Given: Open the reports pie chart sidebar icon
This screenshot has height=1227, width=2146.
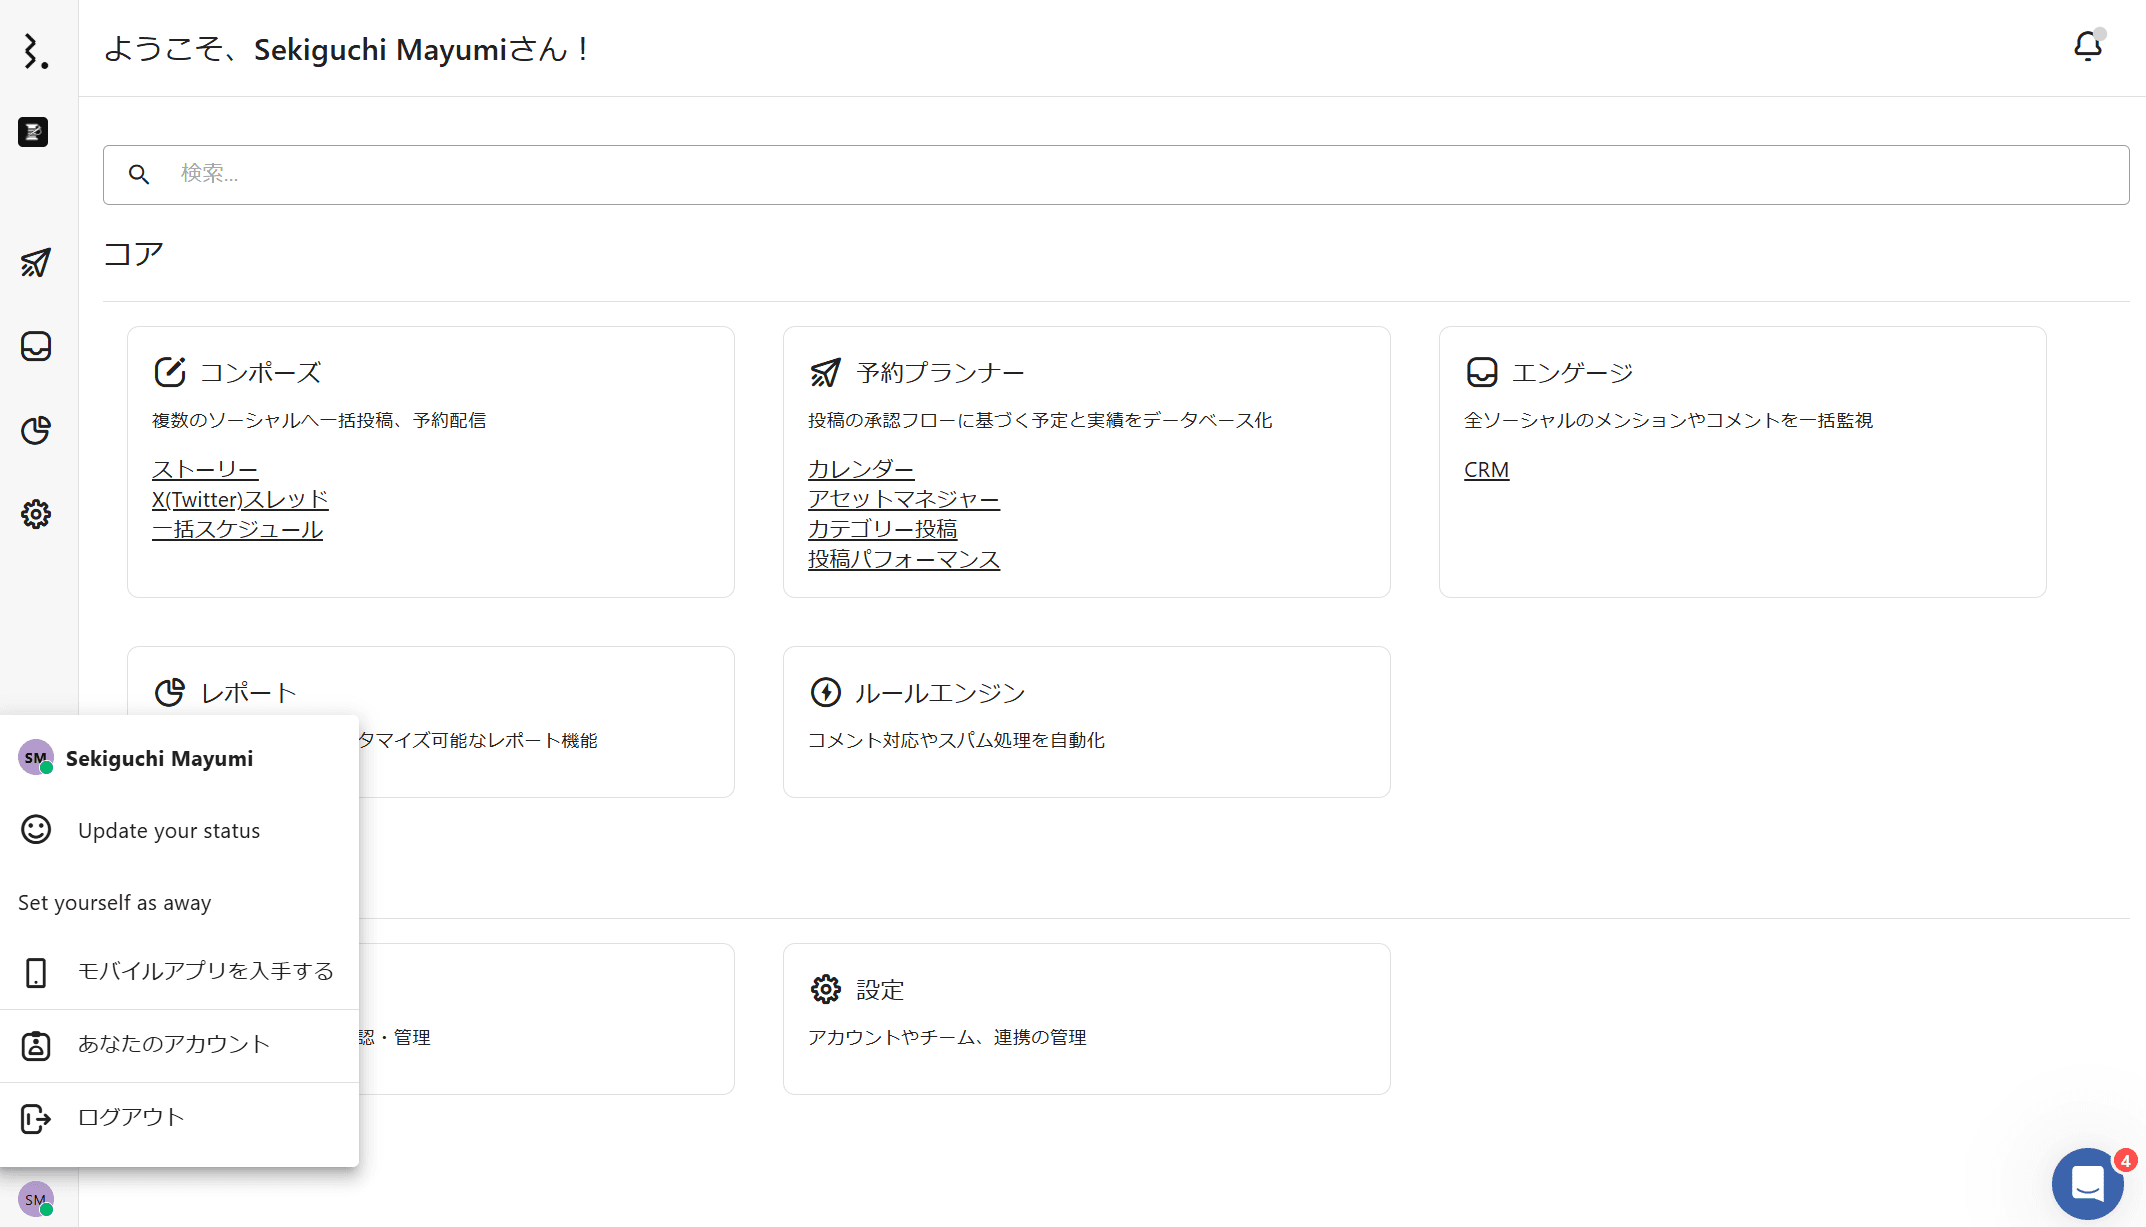Looking at the screenshot, I should [x=36, y=430].
